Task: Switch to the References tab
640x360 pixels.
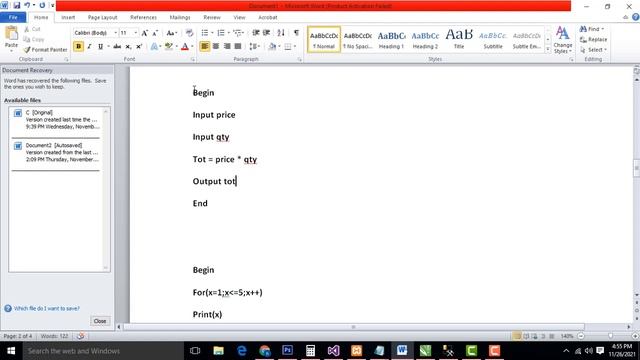Action: [143, 18]
